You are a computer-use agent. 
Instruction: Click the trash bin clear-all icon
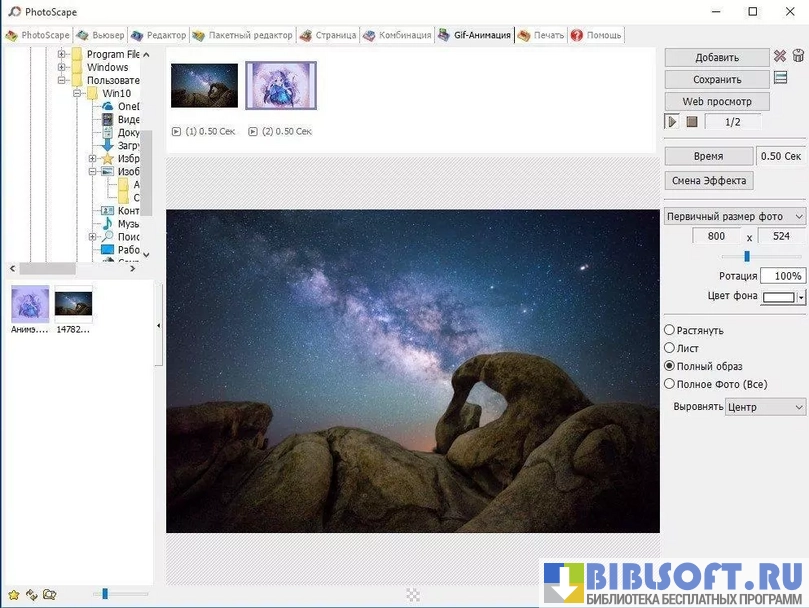[x=798, y=57]
